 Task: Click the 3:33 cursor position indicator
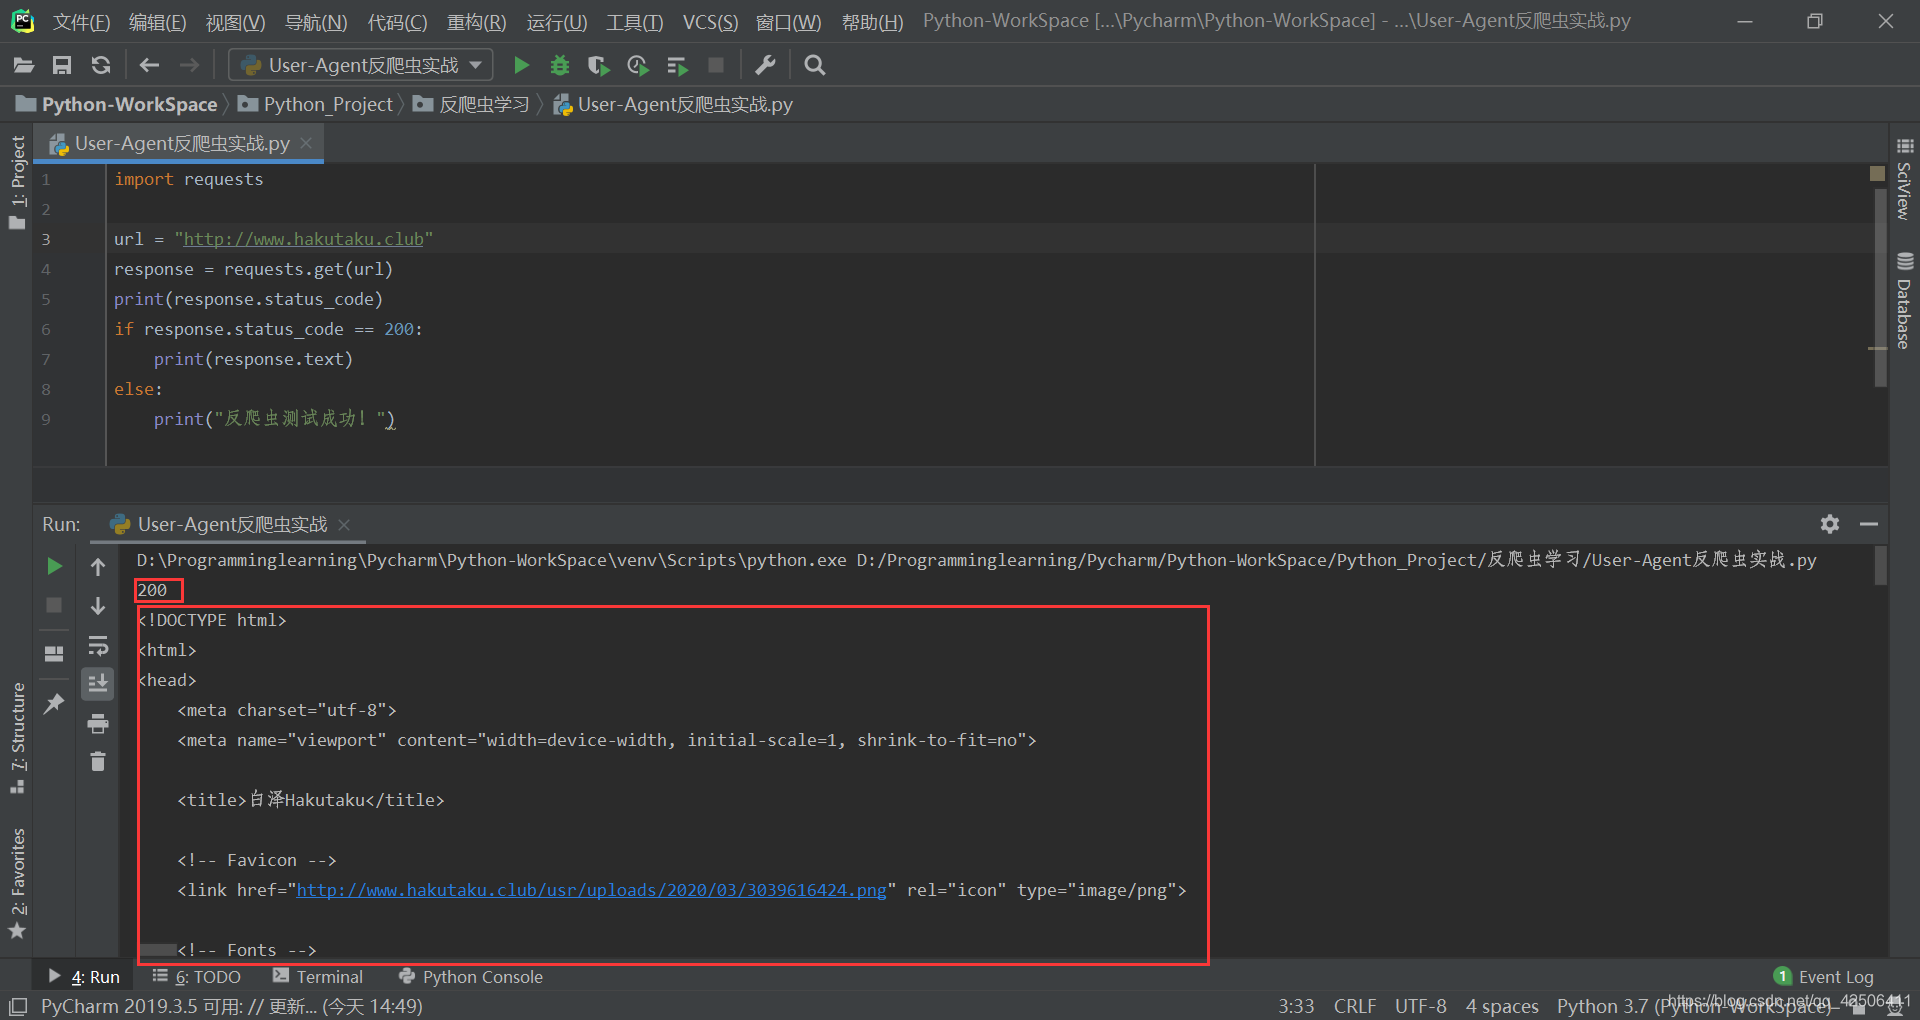click(1296, 1006)
